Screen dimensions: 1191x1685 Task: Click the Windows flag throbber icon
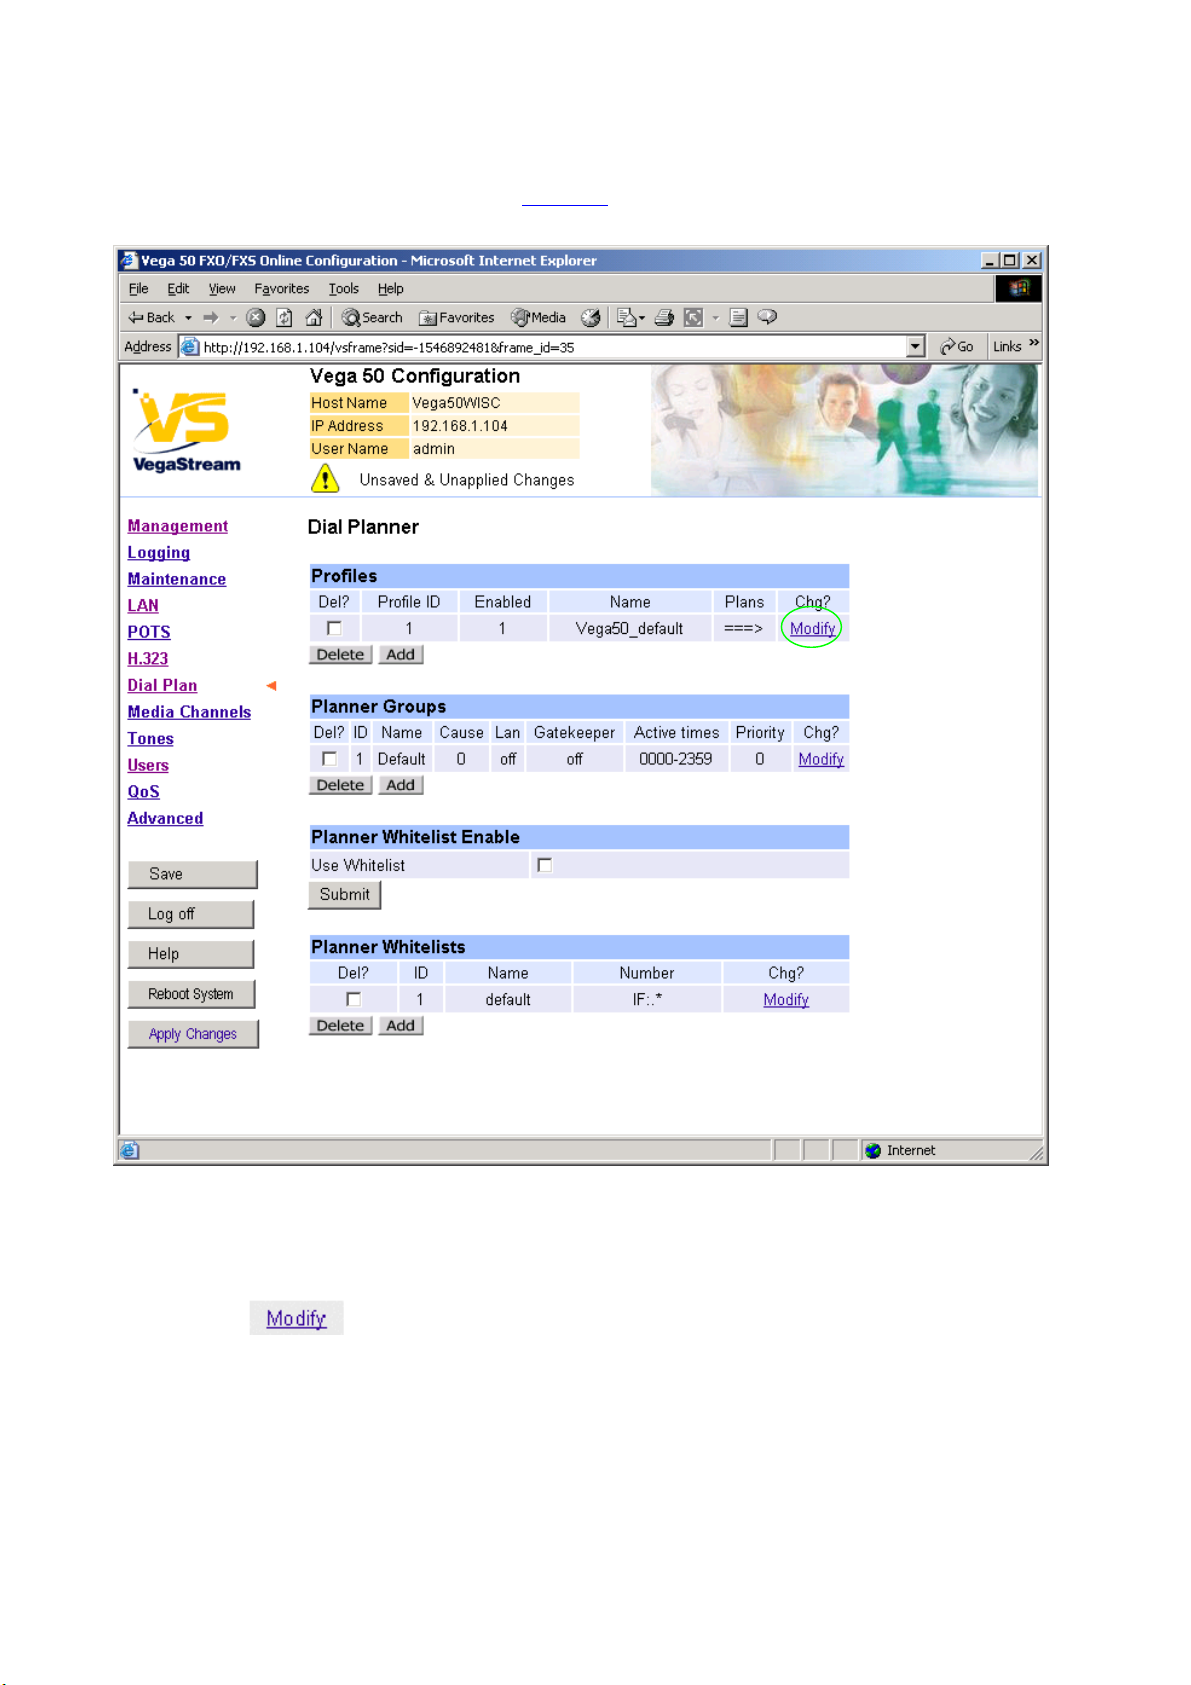click(x=1019, y=289)
